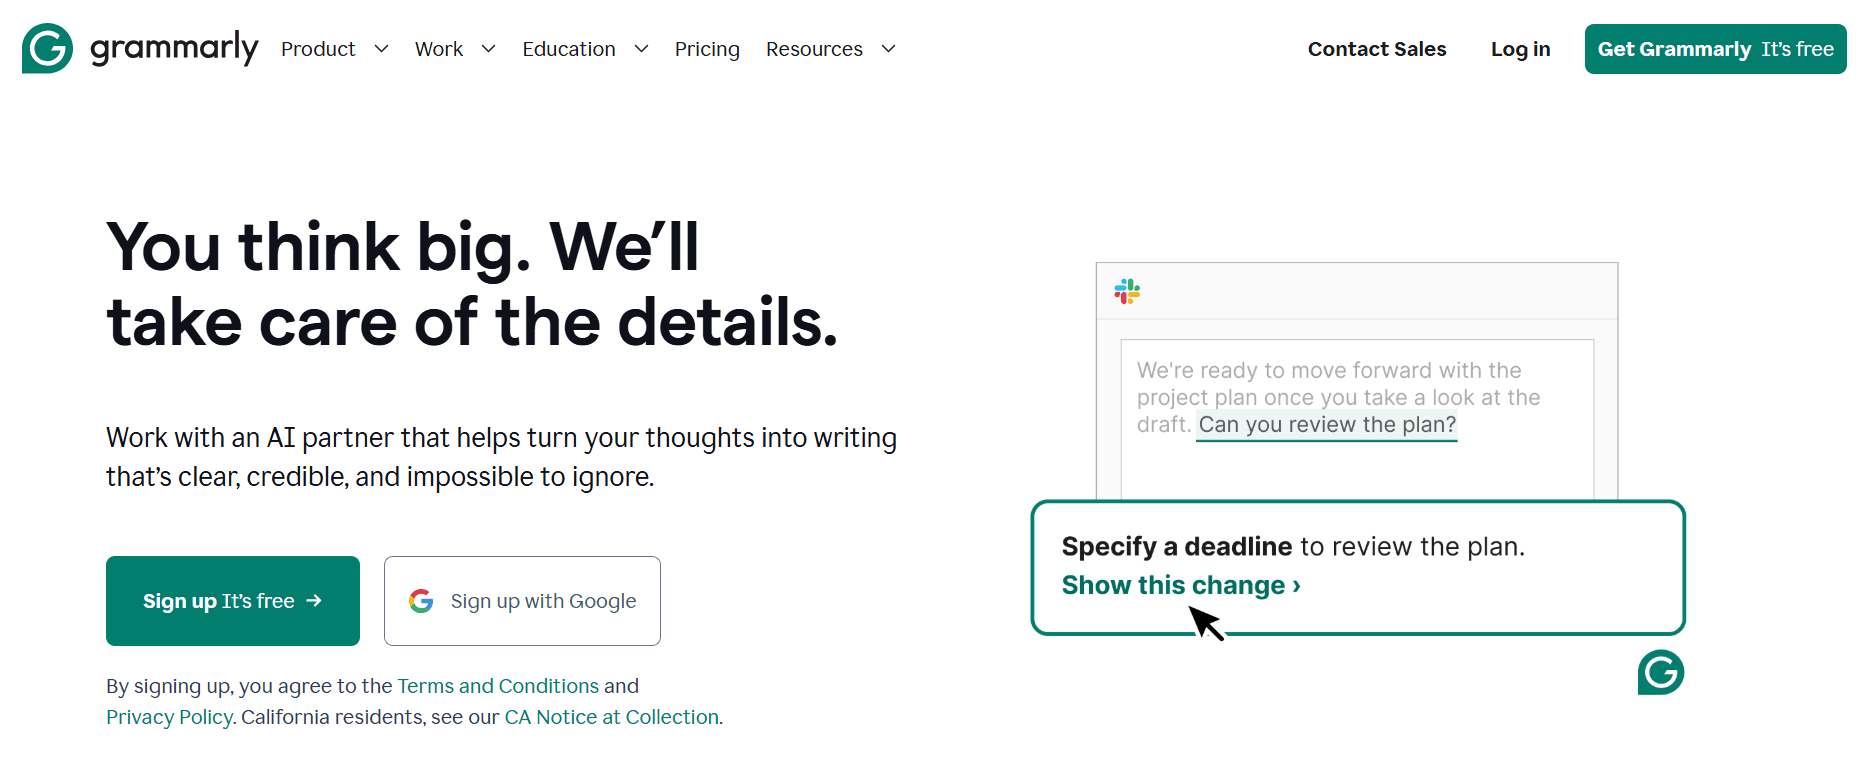Click Show this change in the suggestion card
Screen dimensions: 1873x759
point(1180,585)
